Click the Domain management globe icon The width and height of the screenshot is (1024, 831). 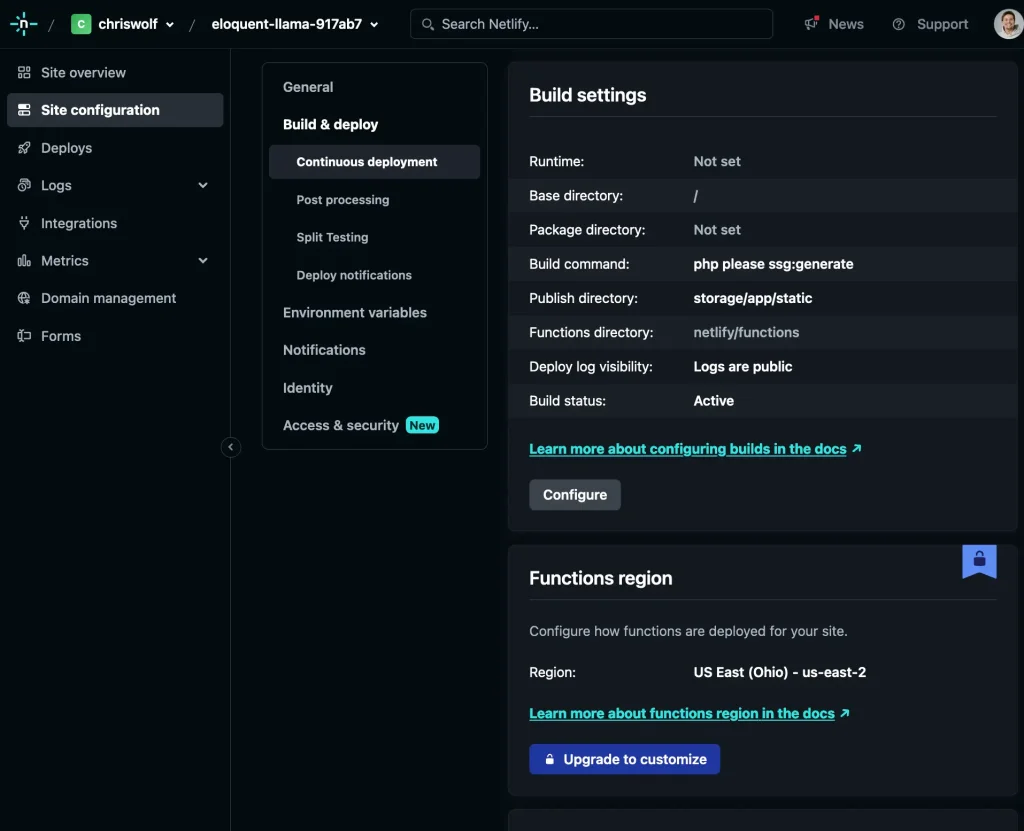(24, 298)
